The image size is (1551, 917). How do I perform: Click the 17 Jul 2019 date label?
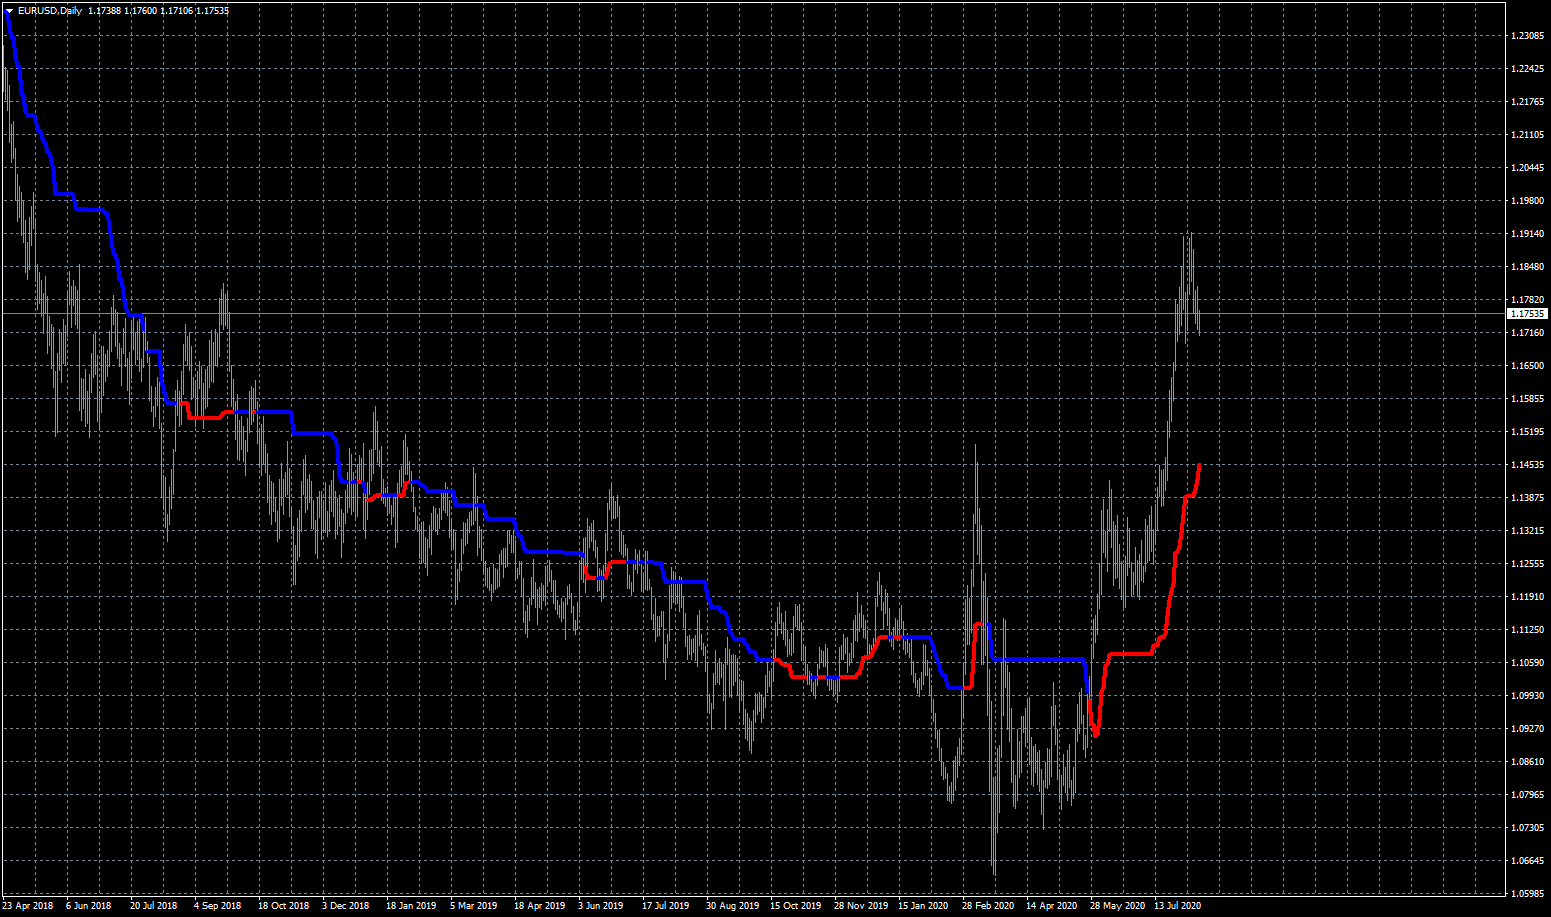pos(666,906)
